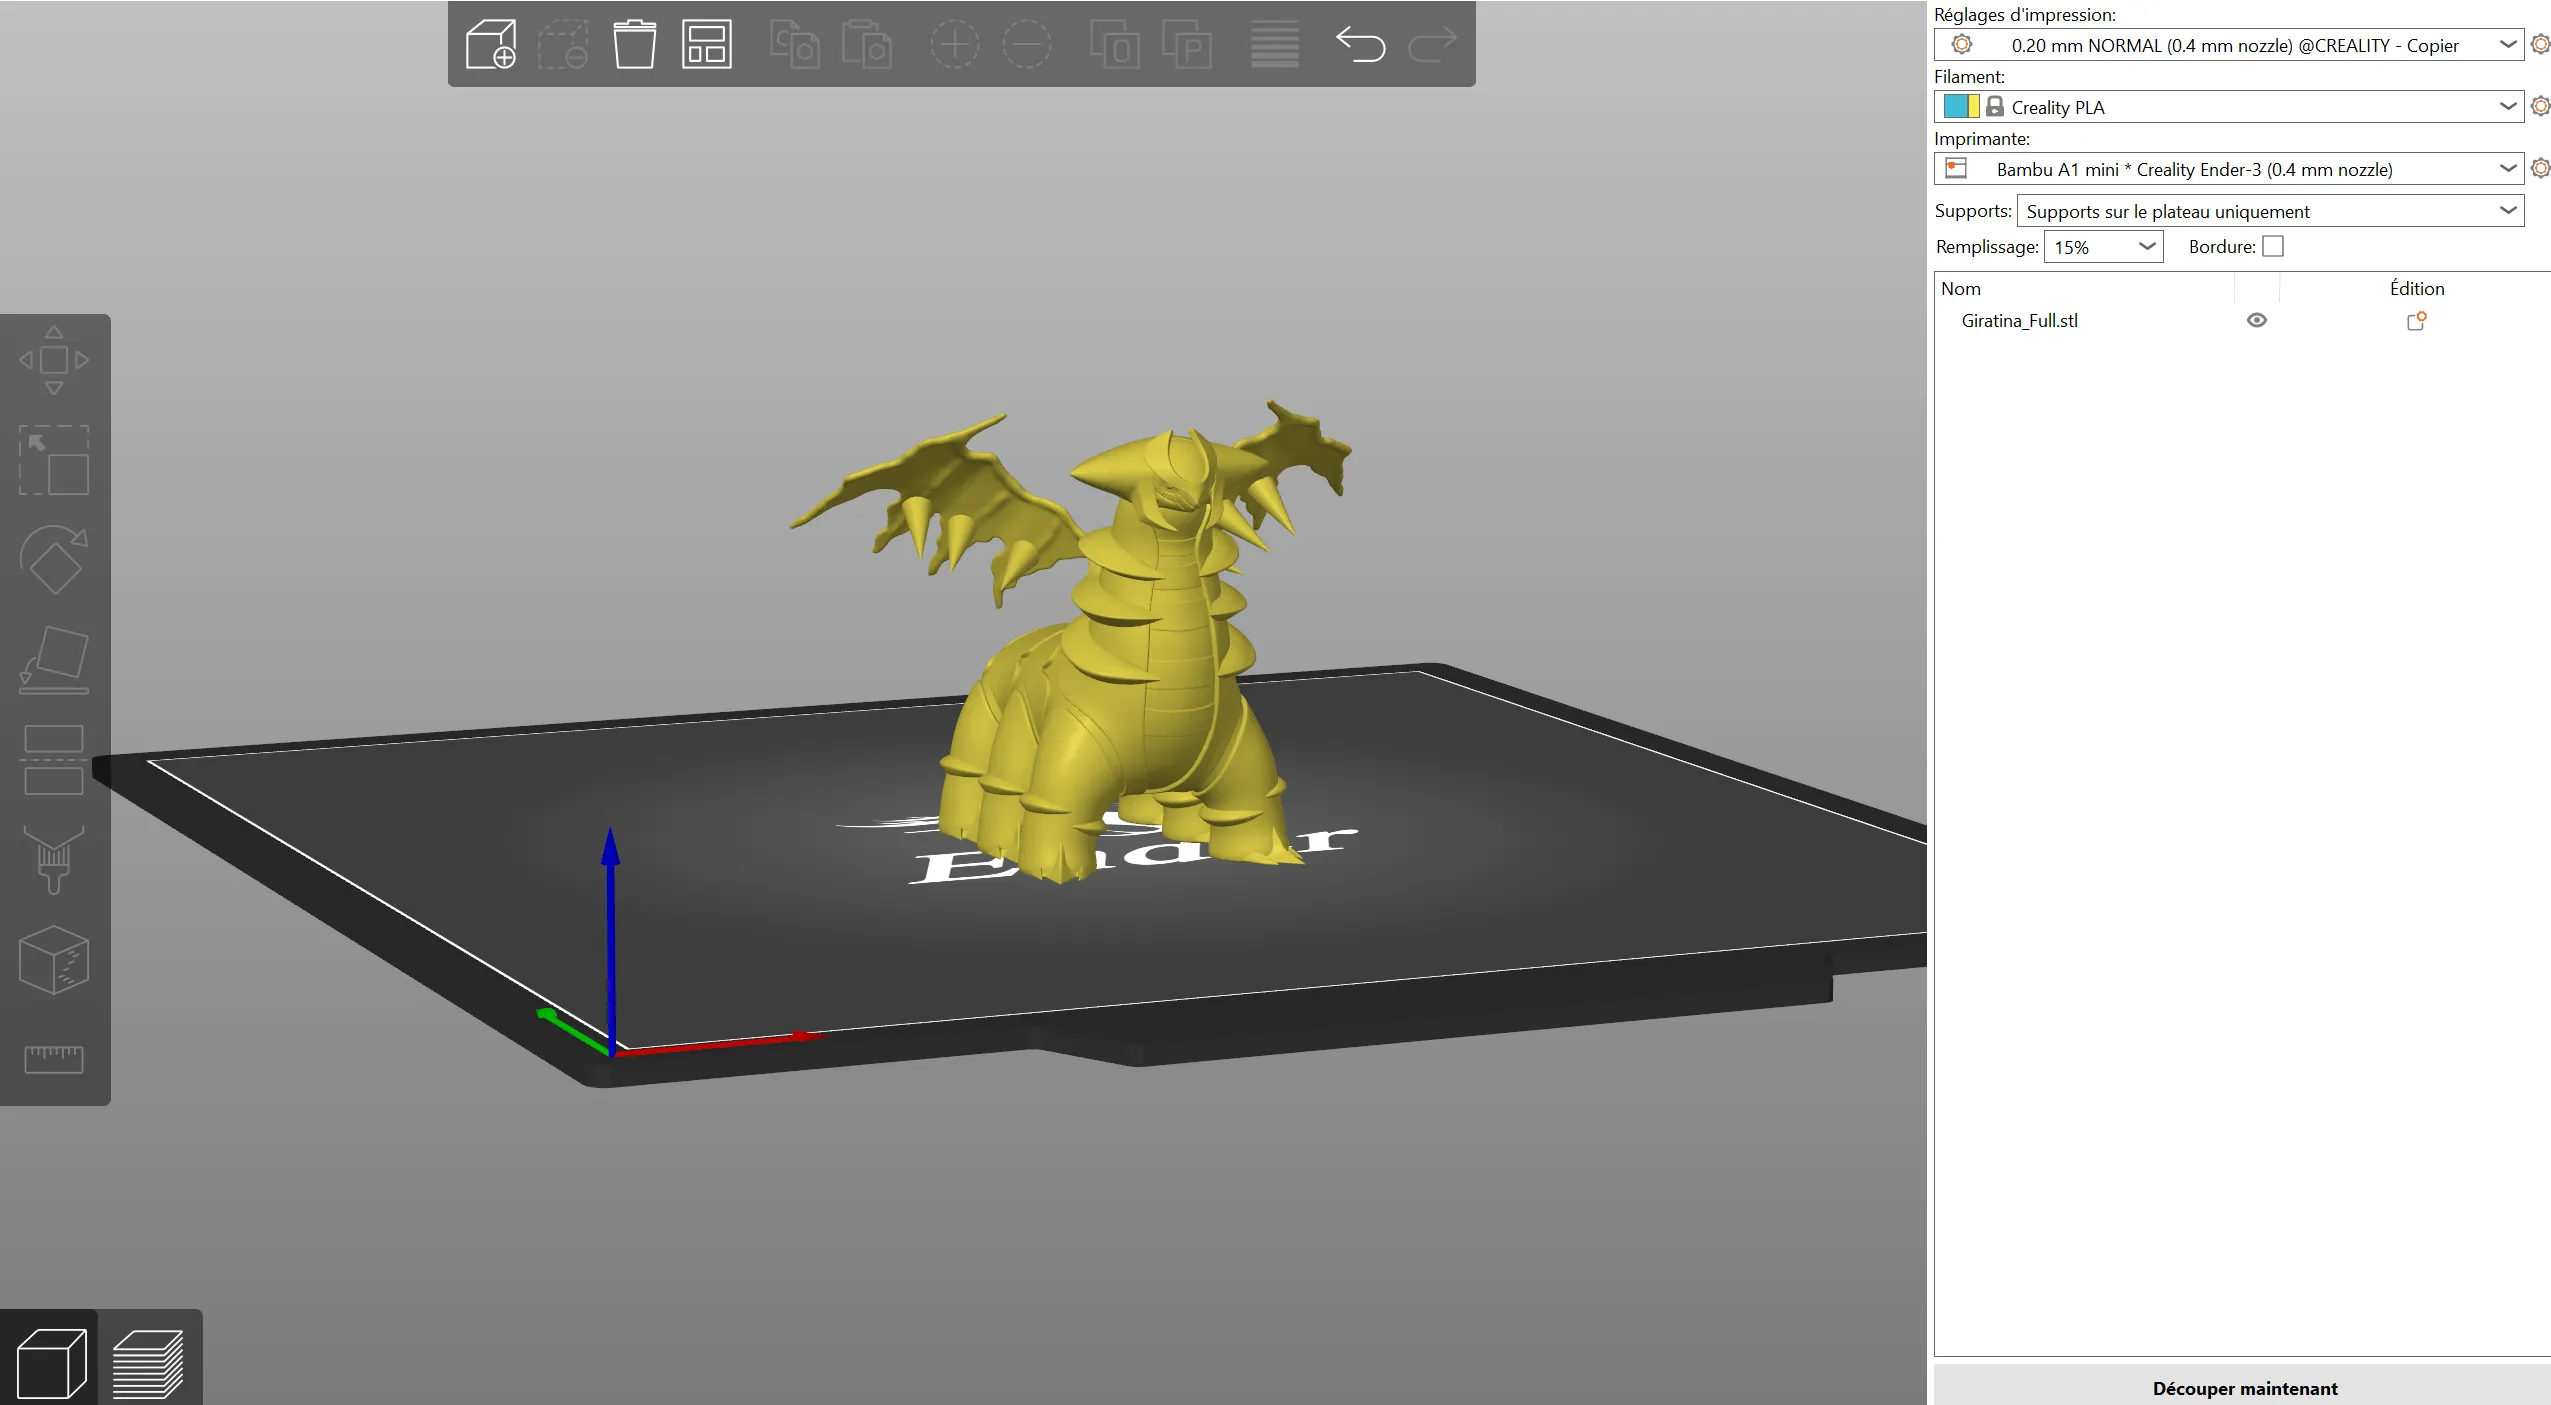Click the lock icon beside Creality PLA
This screenshot has height=1405, width=2551.
[x=1994, y=106]
